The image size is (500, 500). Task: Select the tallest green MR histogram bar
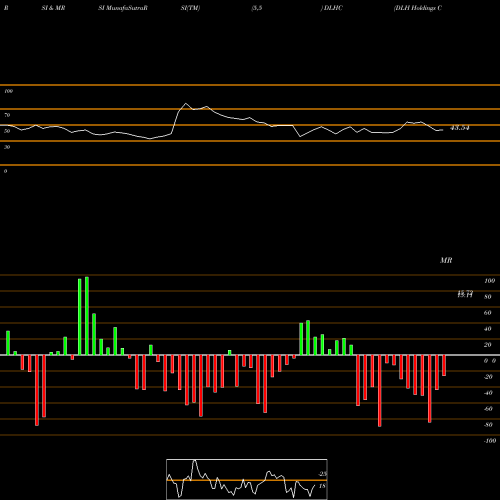(87, 316)
